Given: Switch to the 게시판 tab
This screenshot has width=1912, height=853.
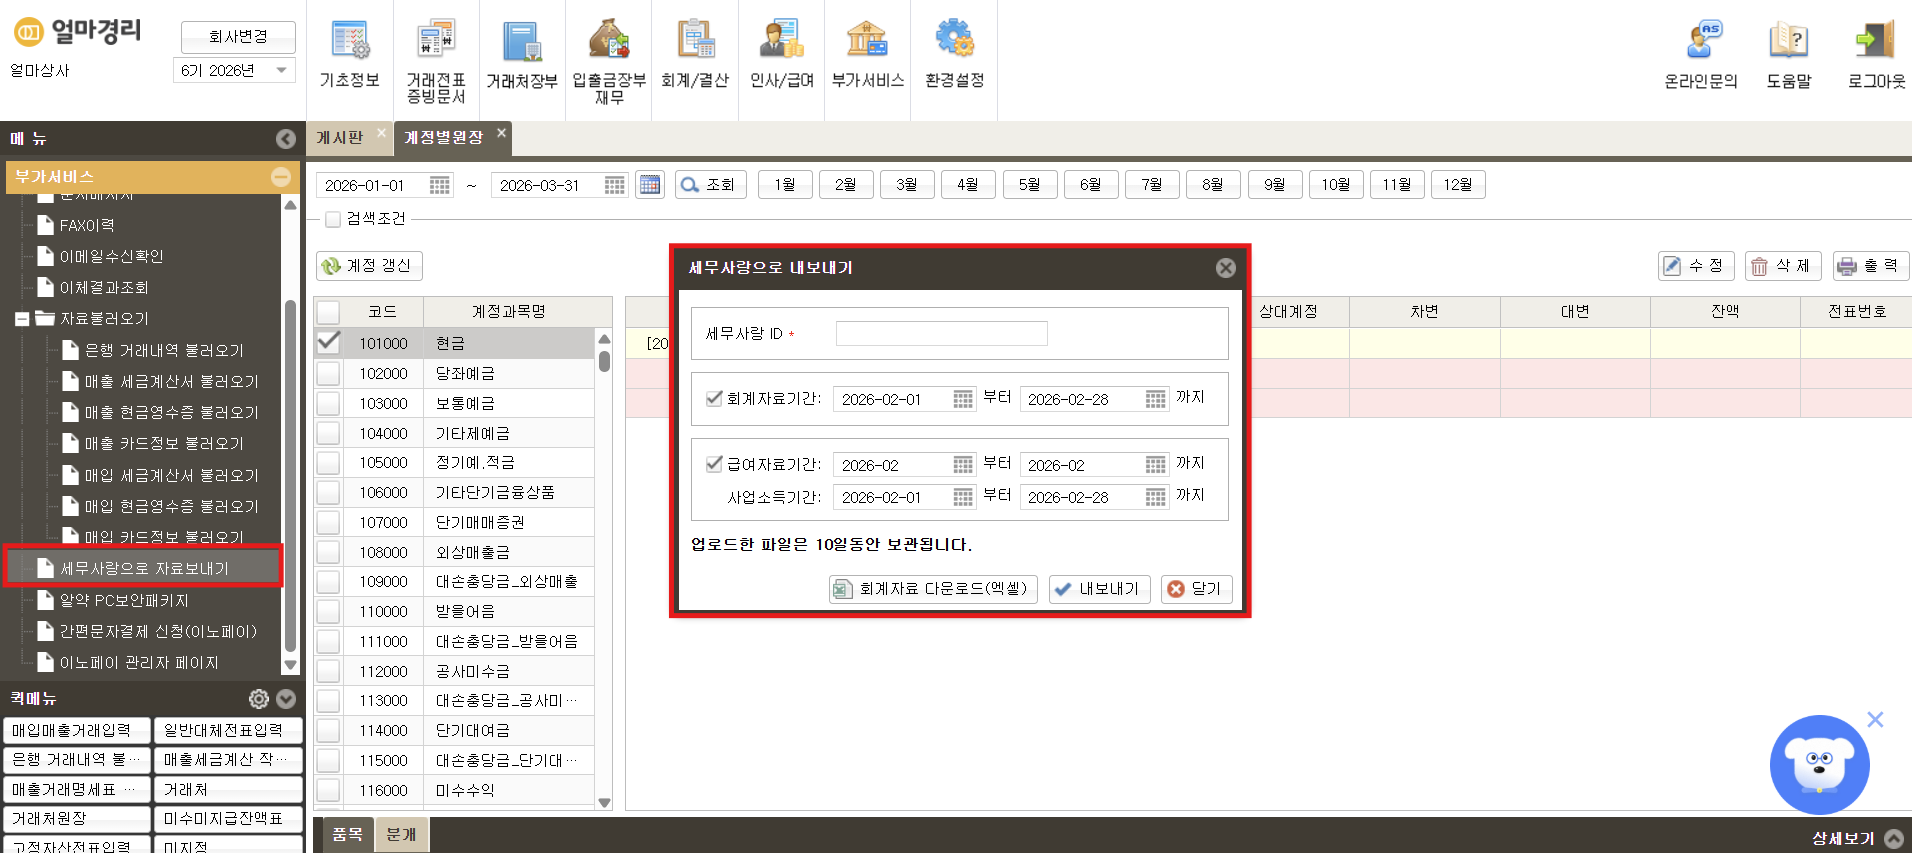Looking at the screenshot, I should 340,138.
